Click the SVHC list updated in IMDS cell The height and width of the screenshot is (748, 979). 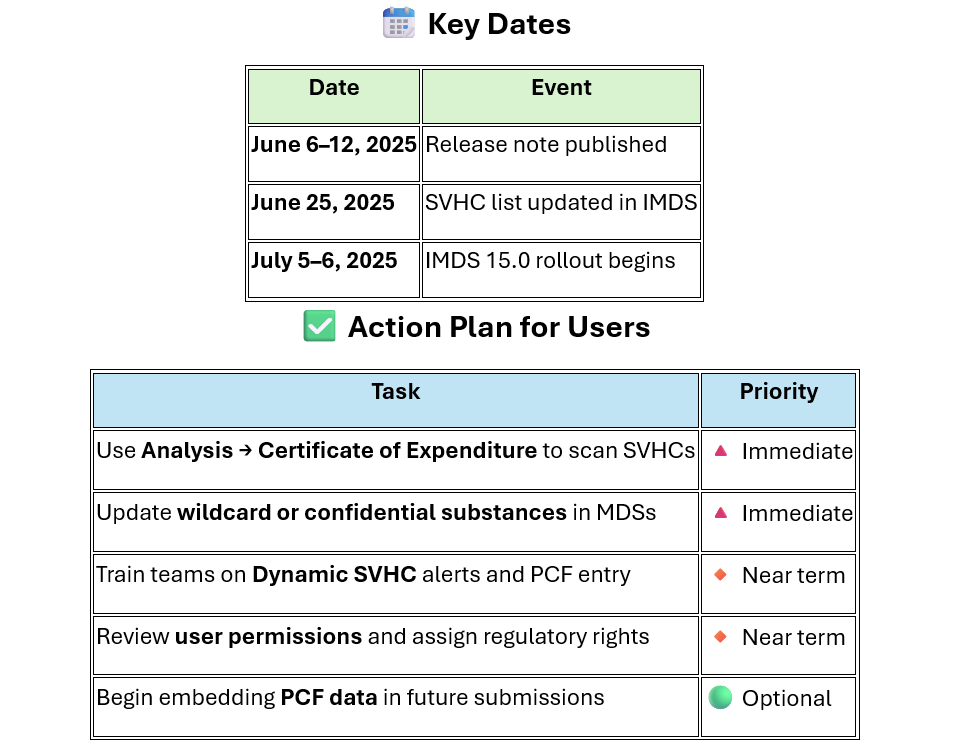[x=561, y=212]
